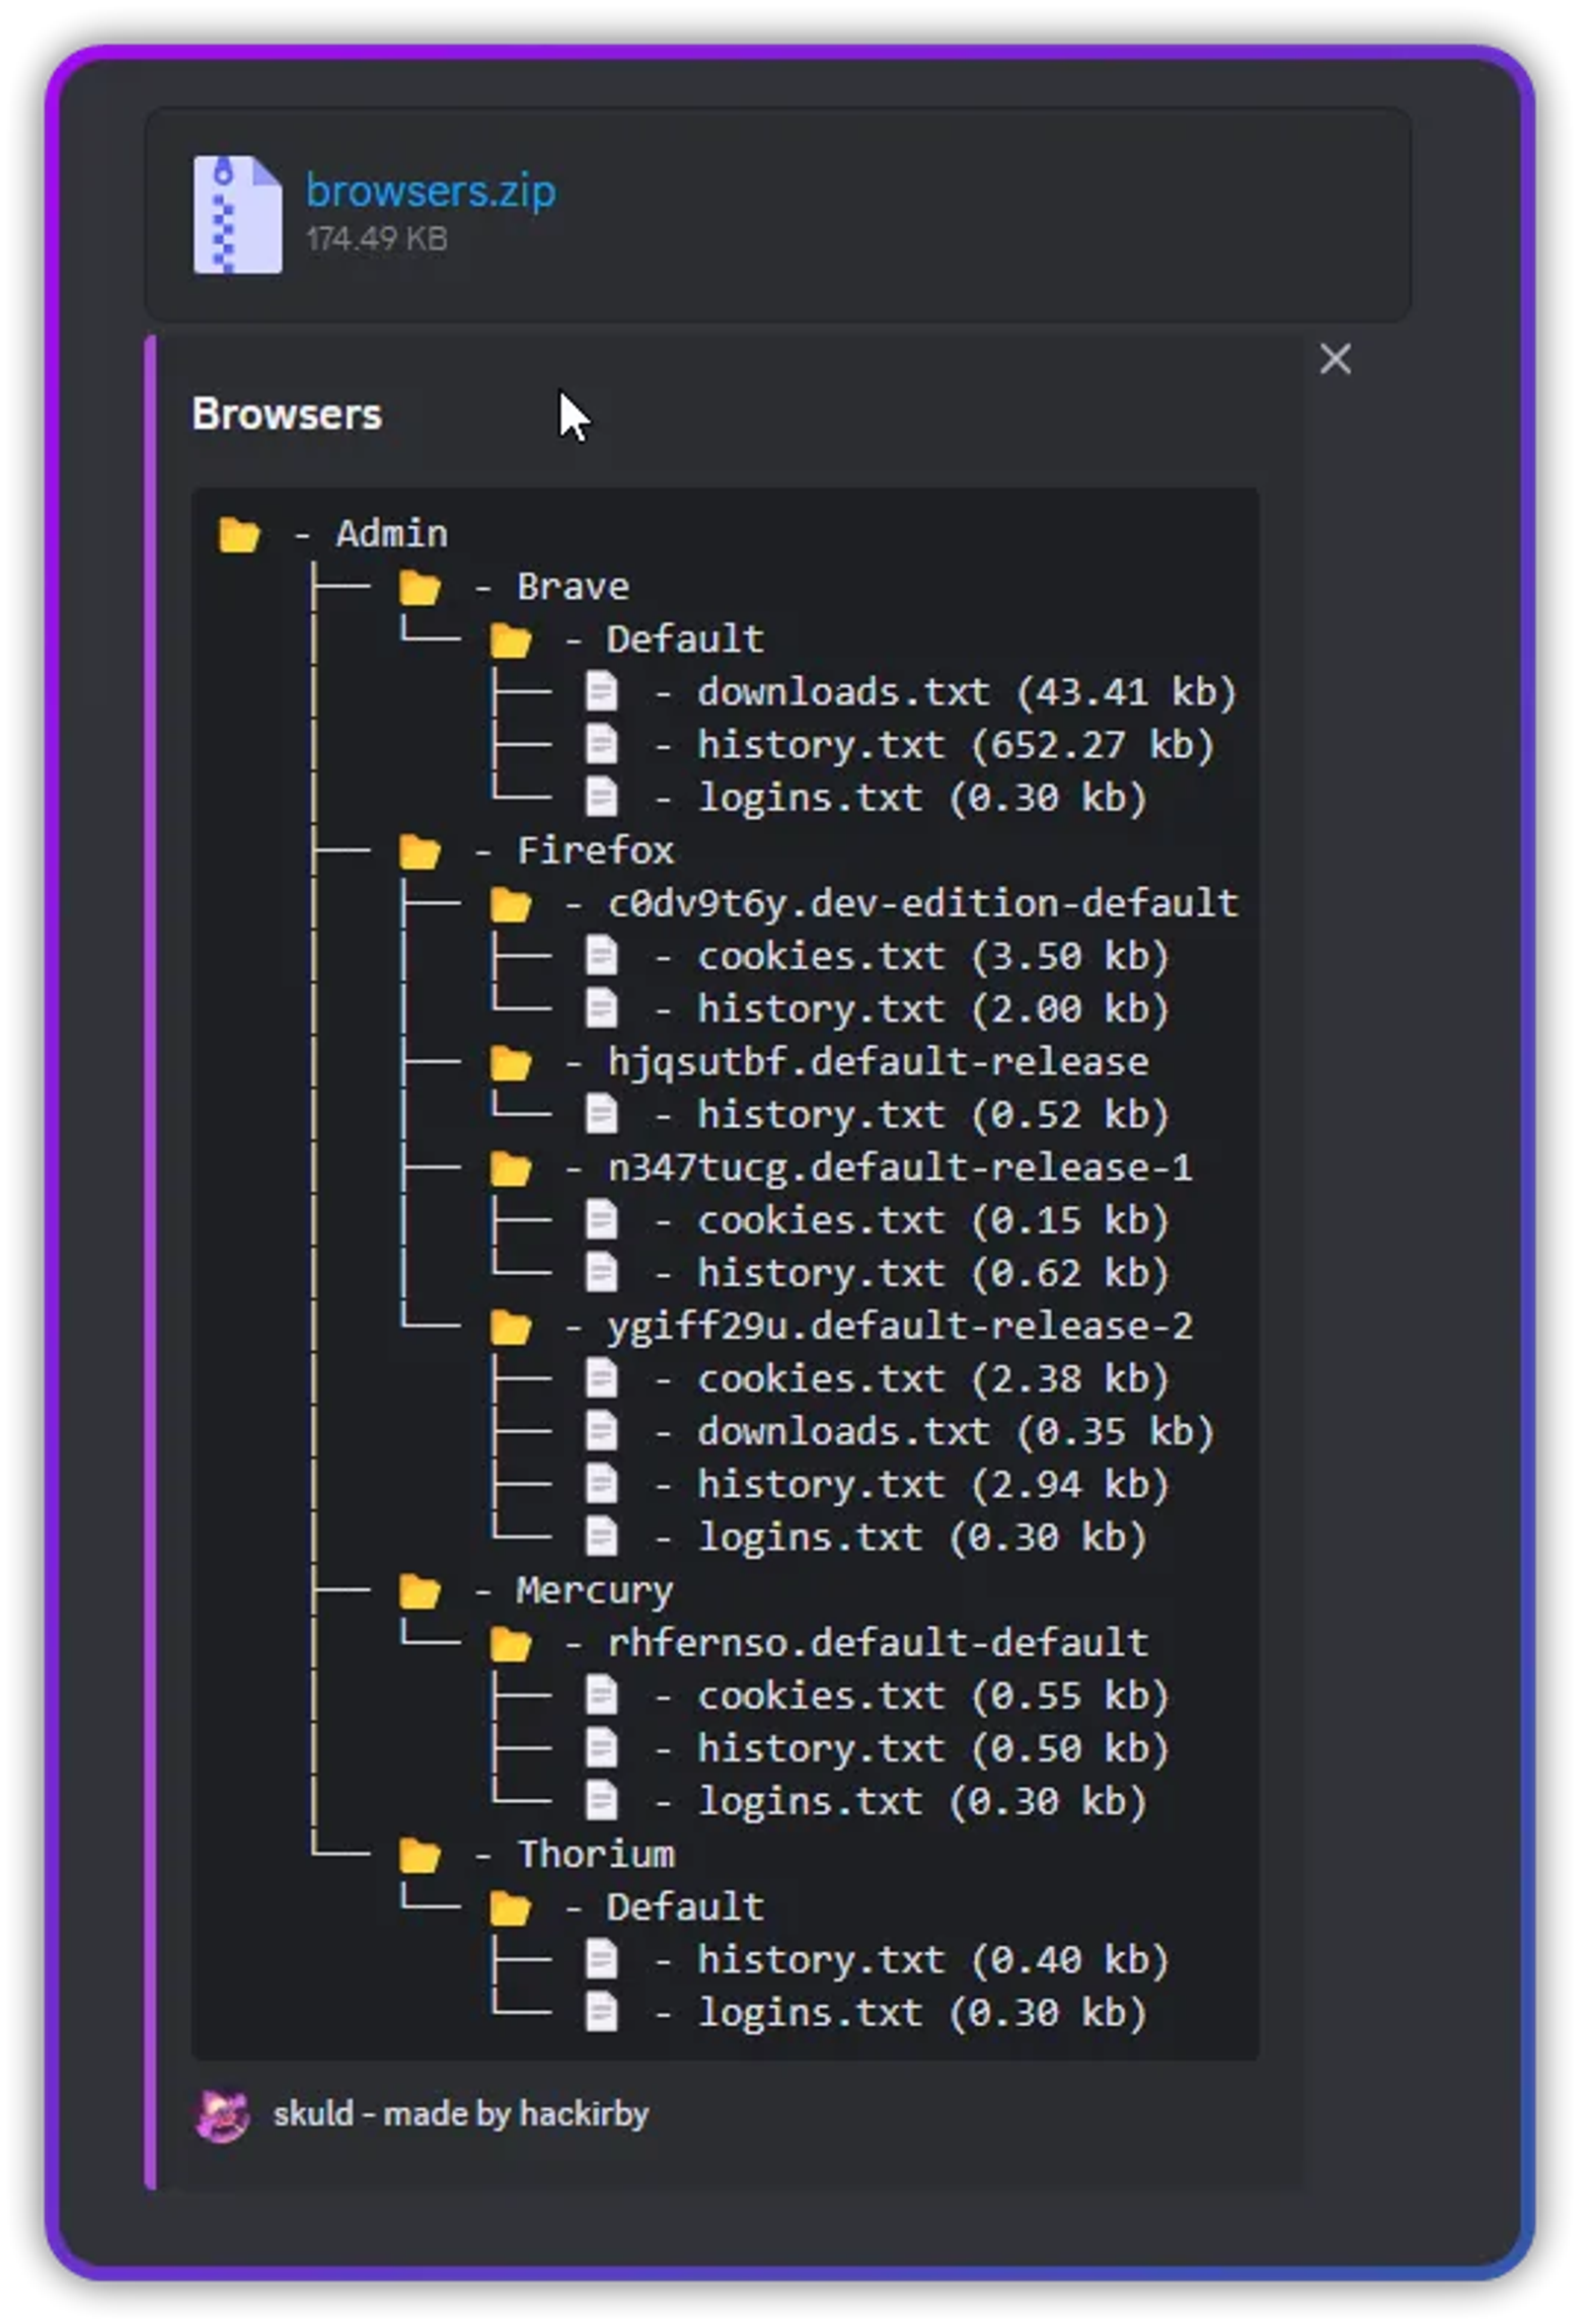Image resolution: width=1579 pixels, height=2324 pixels.
Task: Click the cookies.txt (3.50 kb) entry
Action: [x=933, y=956]
